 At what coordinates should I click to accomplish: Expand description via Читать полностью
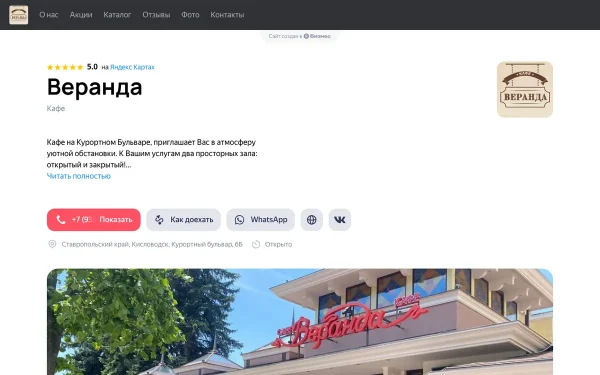(78, 176)
